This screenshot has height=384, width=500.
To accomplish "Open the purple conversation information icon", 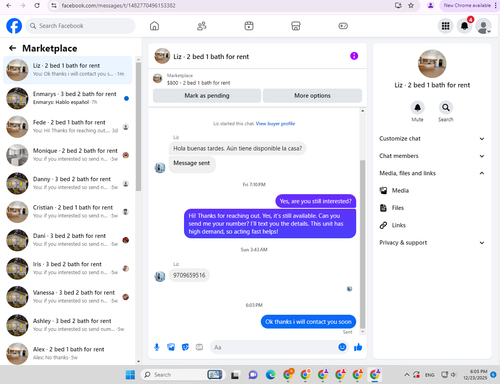I will point(354,56).
